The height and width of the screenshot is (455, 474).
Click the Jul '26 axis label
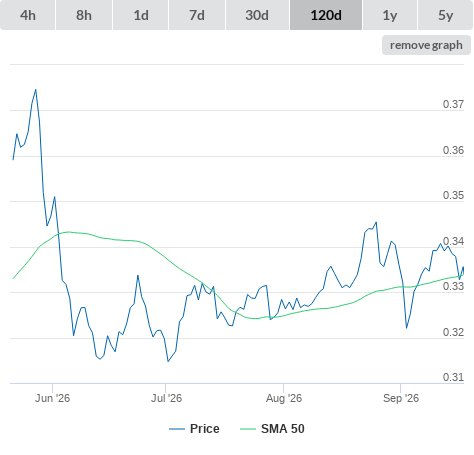[166, 398]
